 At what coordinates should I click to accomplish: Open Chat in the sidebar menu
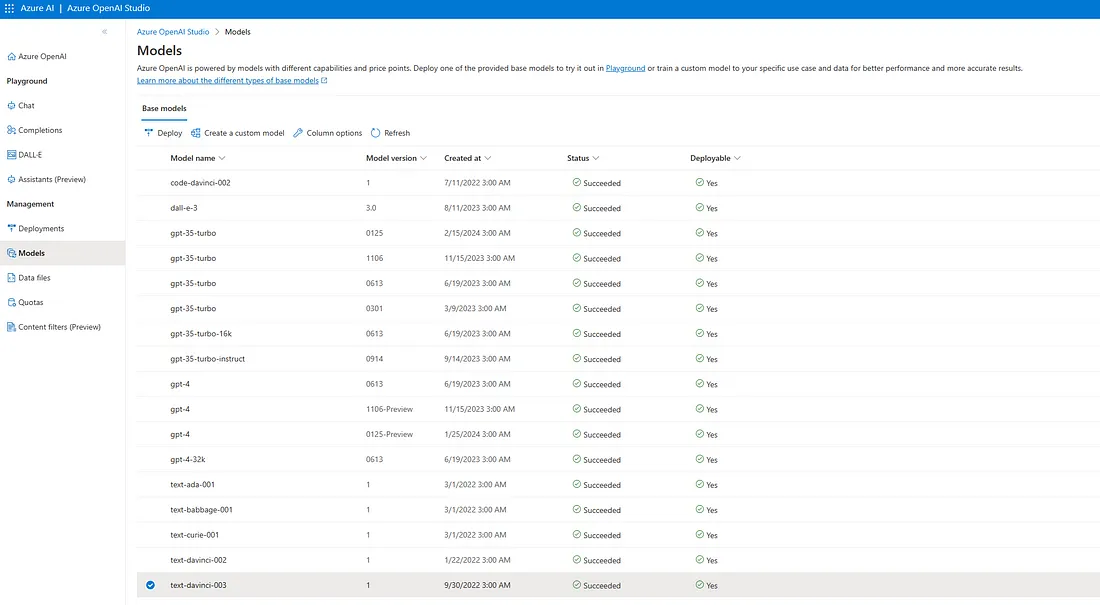click(x=26, y=105)
